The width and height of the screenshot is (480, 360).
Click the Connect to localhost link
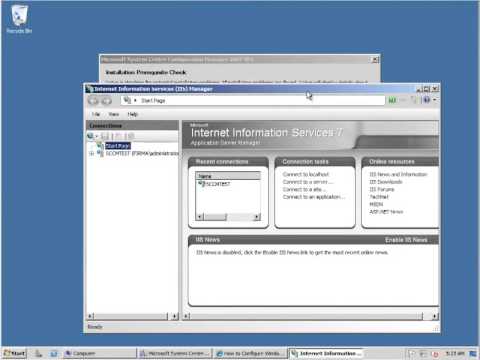(x=306, y=174)
